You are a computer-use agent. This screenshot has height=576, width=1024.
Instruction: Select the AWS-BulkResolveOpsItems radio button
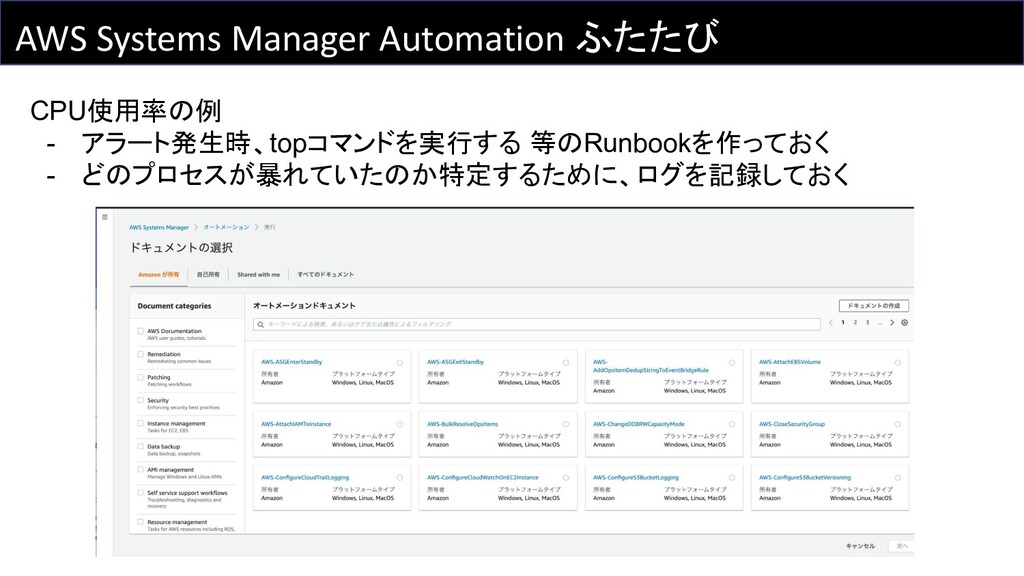[x=566, y=424]
